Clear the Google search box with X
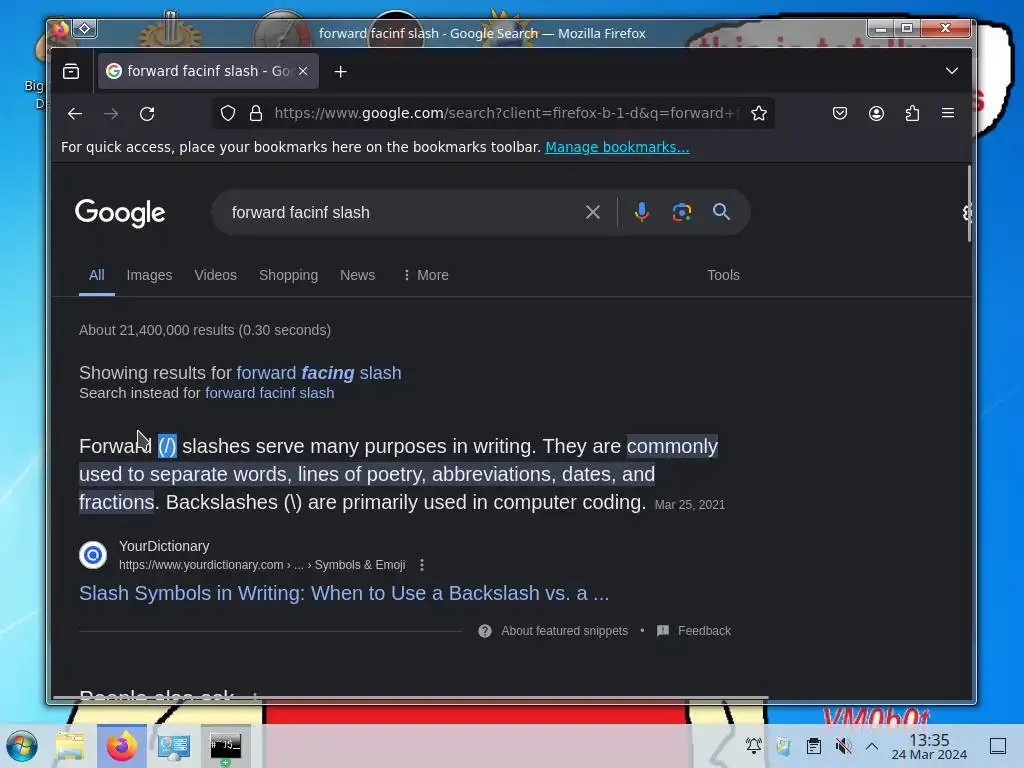Viewport: 1024px width, 768px height. 592,212
